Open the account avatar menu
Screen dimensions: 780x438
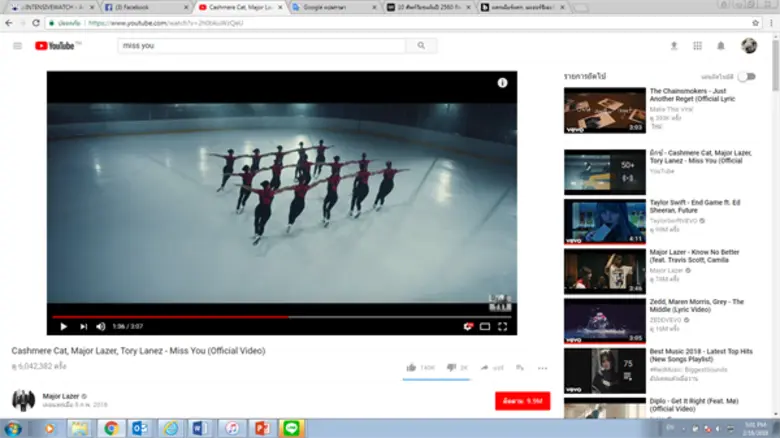coord(749,46)
